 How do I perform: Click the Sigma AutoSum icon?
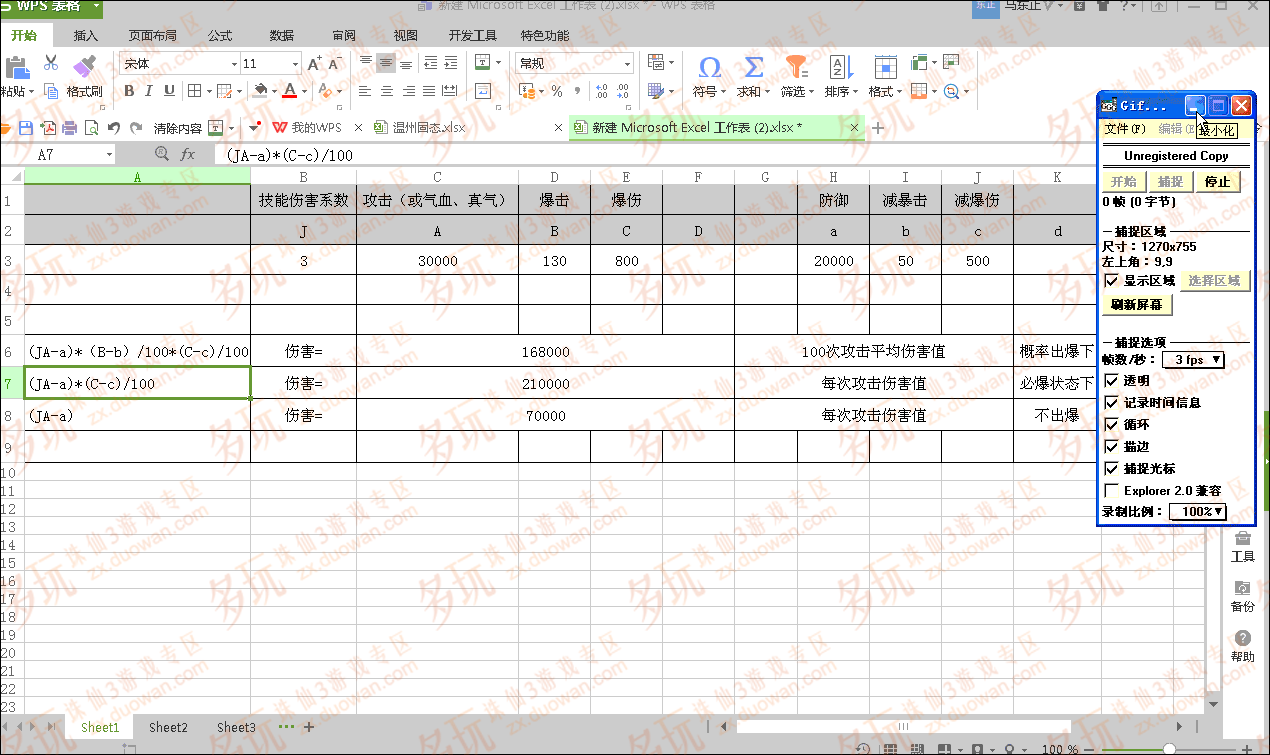click(x=753, y=67)
